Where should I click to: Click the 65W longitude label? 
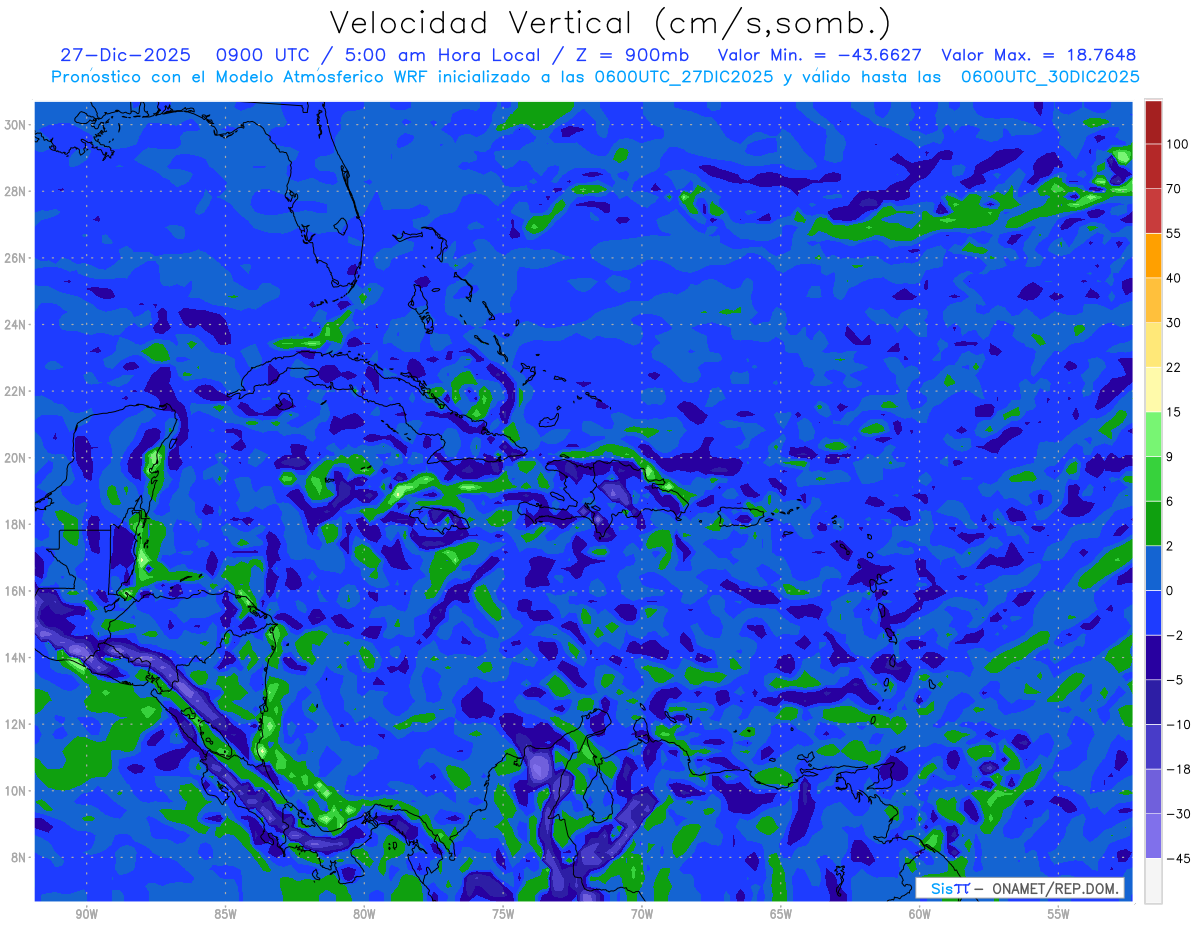click(781, 914)
